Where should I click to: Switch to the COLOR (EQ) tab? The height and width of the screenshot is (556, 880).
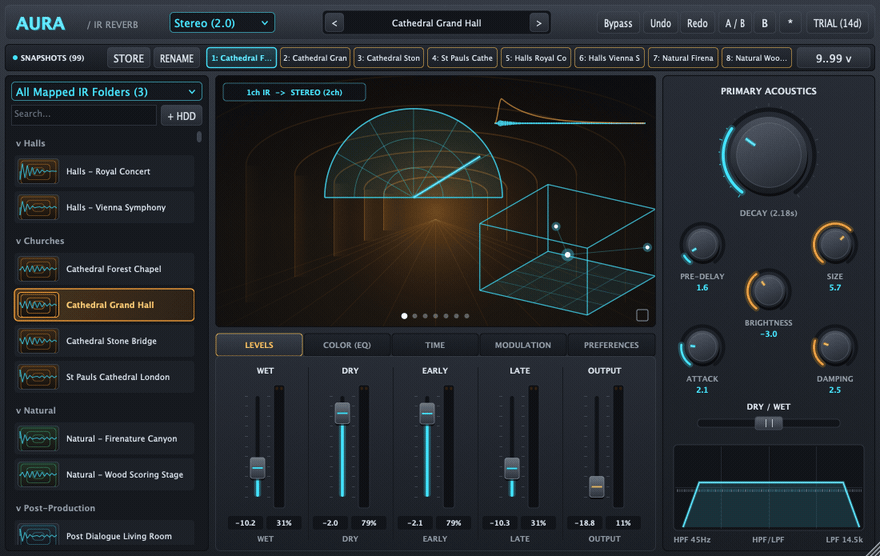[x=347, y=345]
